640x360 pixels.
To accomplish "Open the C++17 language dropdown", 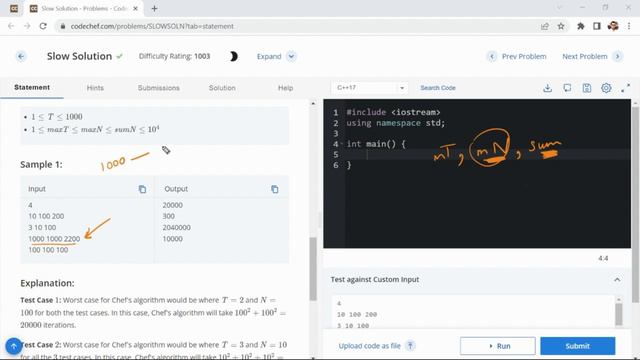I will tap(370, 88).
